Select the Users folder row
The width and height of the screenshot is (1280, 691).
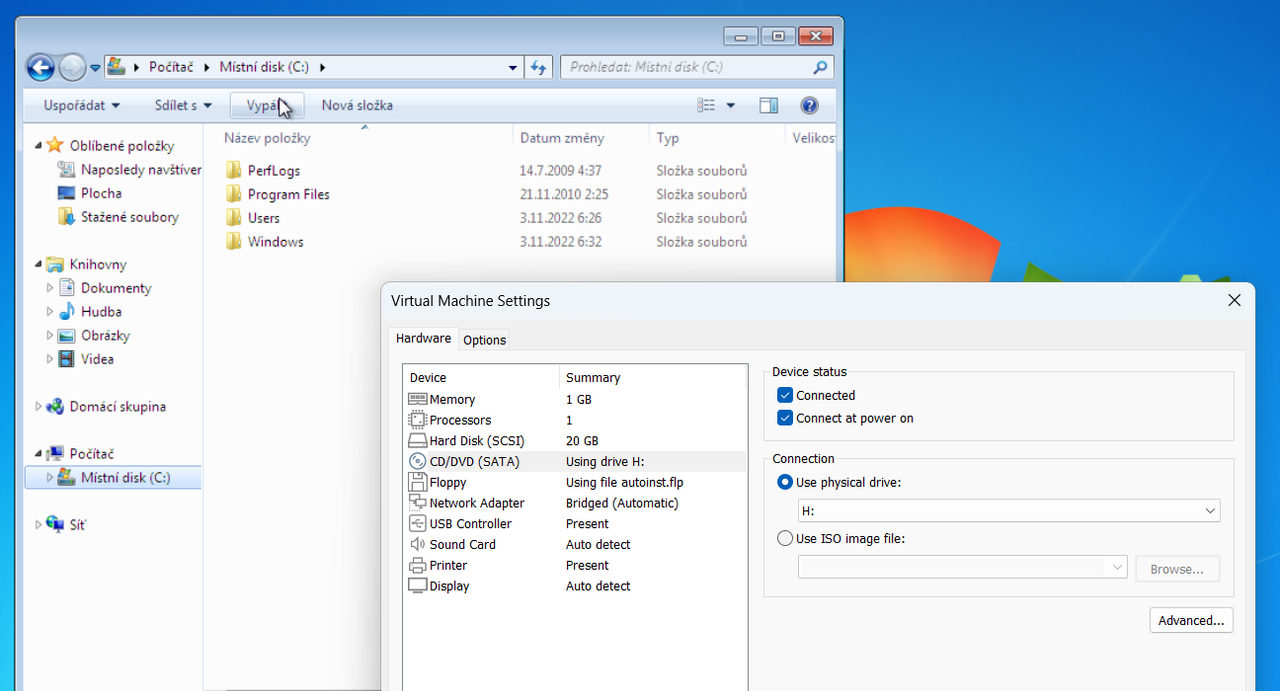(486, 218)
